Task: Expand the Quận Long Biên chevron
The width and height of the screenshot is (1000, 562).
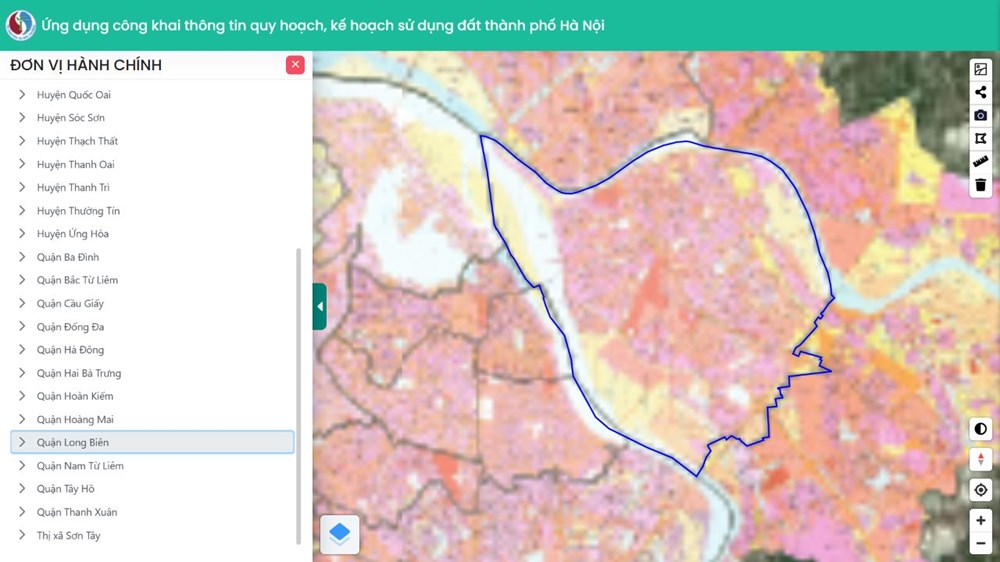Action: pos(22,442)
